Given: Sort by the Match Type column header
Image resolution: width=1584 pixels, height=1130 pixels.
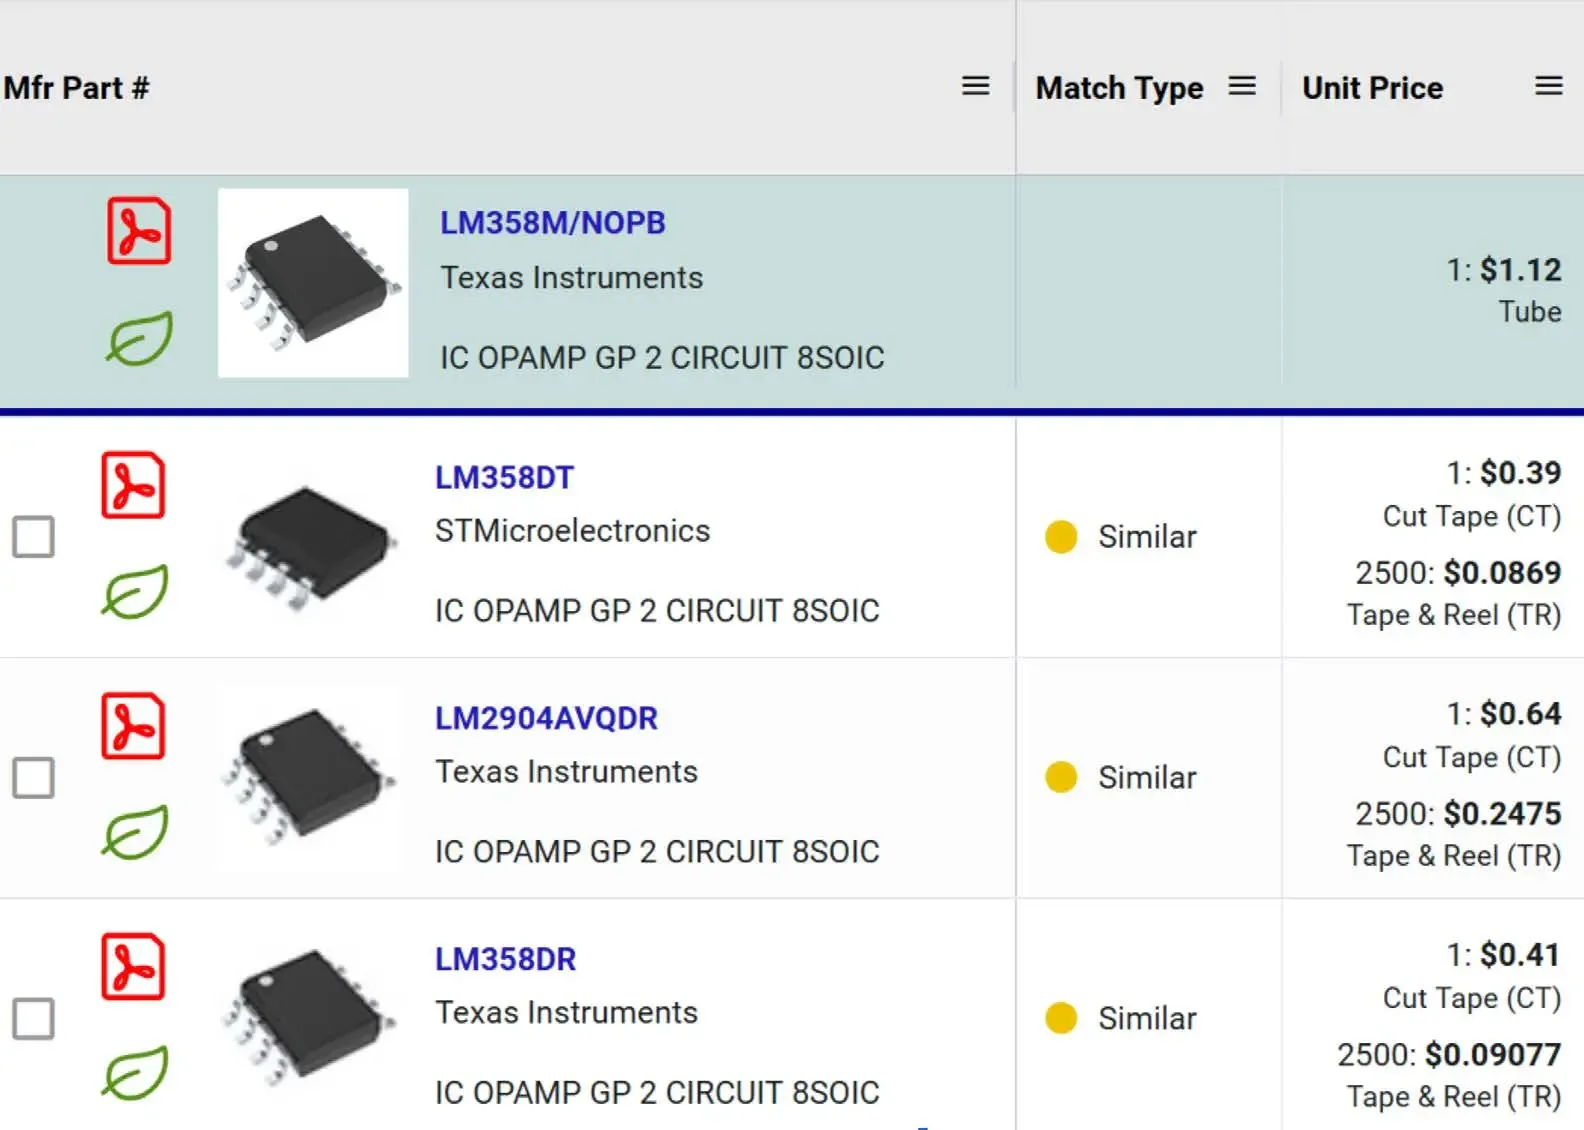Looking at the screenshot, I should [1119, 88].
